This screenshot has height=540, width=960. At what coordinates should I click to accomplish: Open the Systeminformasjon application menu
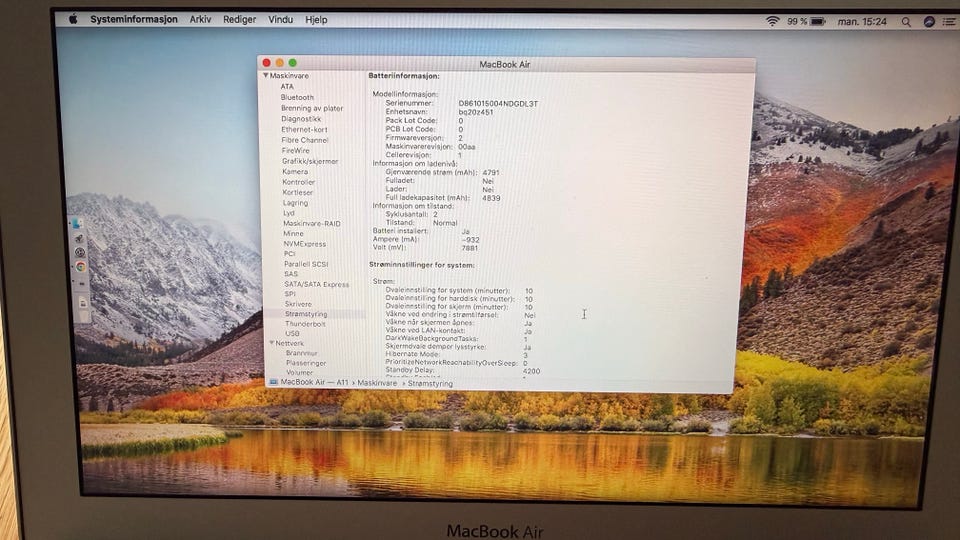tap(133, 19)
